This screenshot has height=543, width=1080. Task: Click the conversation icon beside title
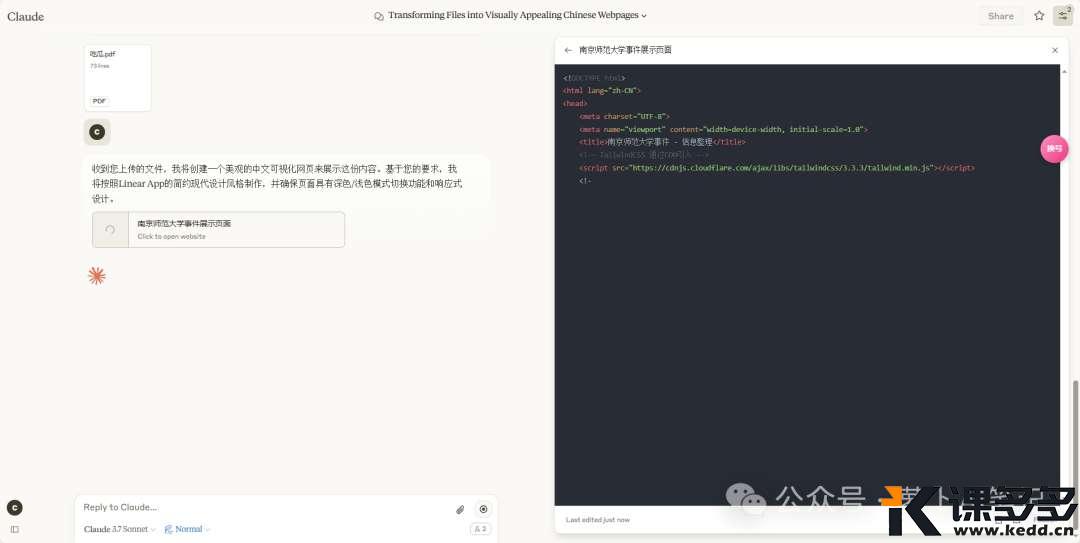(x=379, y=16)
